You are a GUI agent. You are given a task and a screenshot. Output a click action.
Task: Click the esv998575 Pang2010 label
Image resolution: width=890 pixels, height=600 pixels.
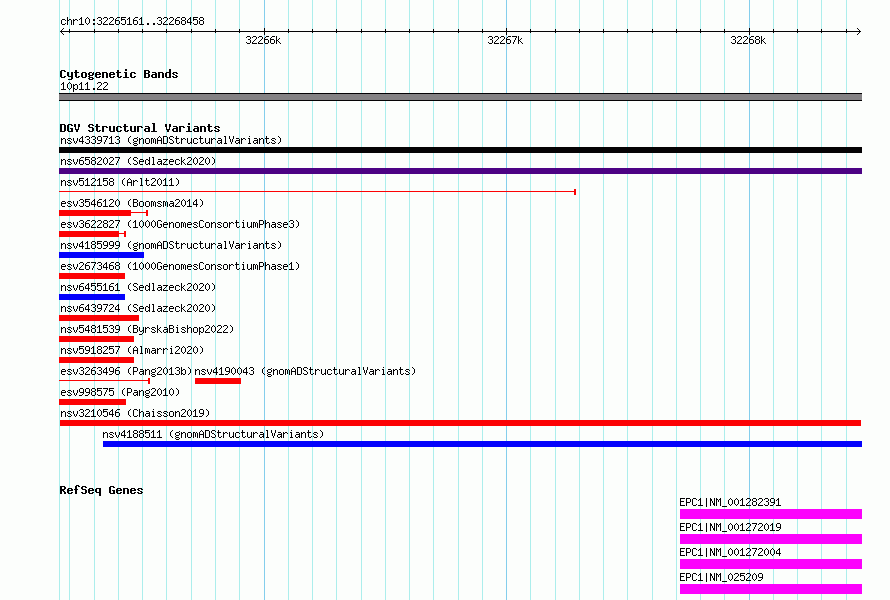coord(120,392)
